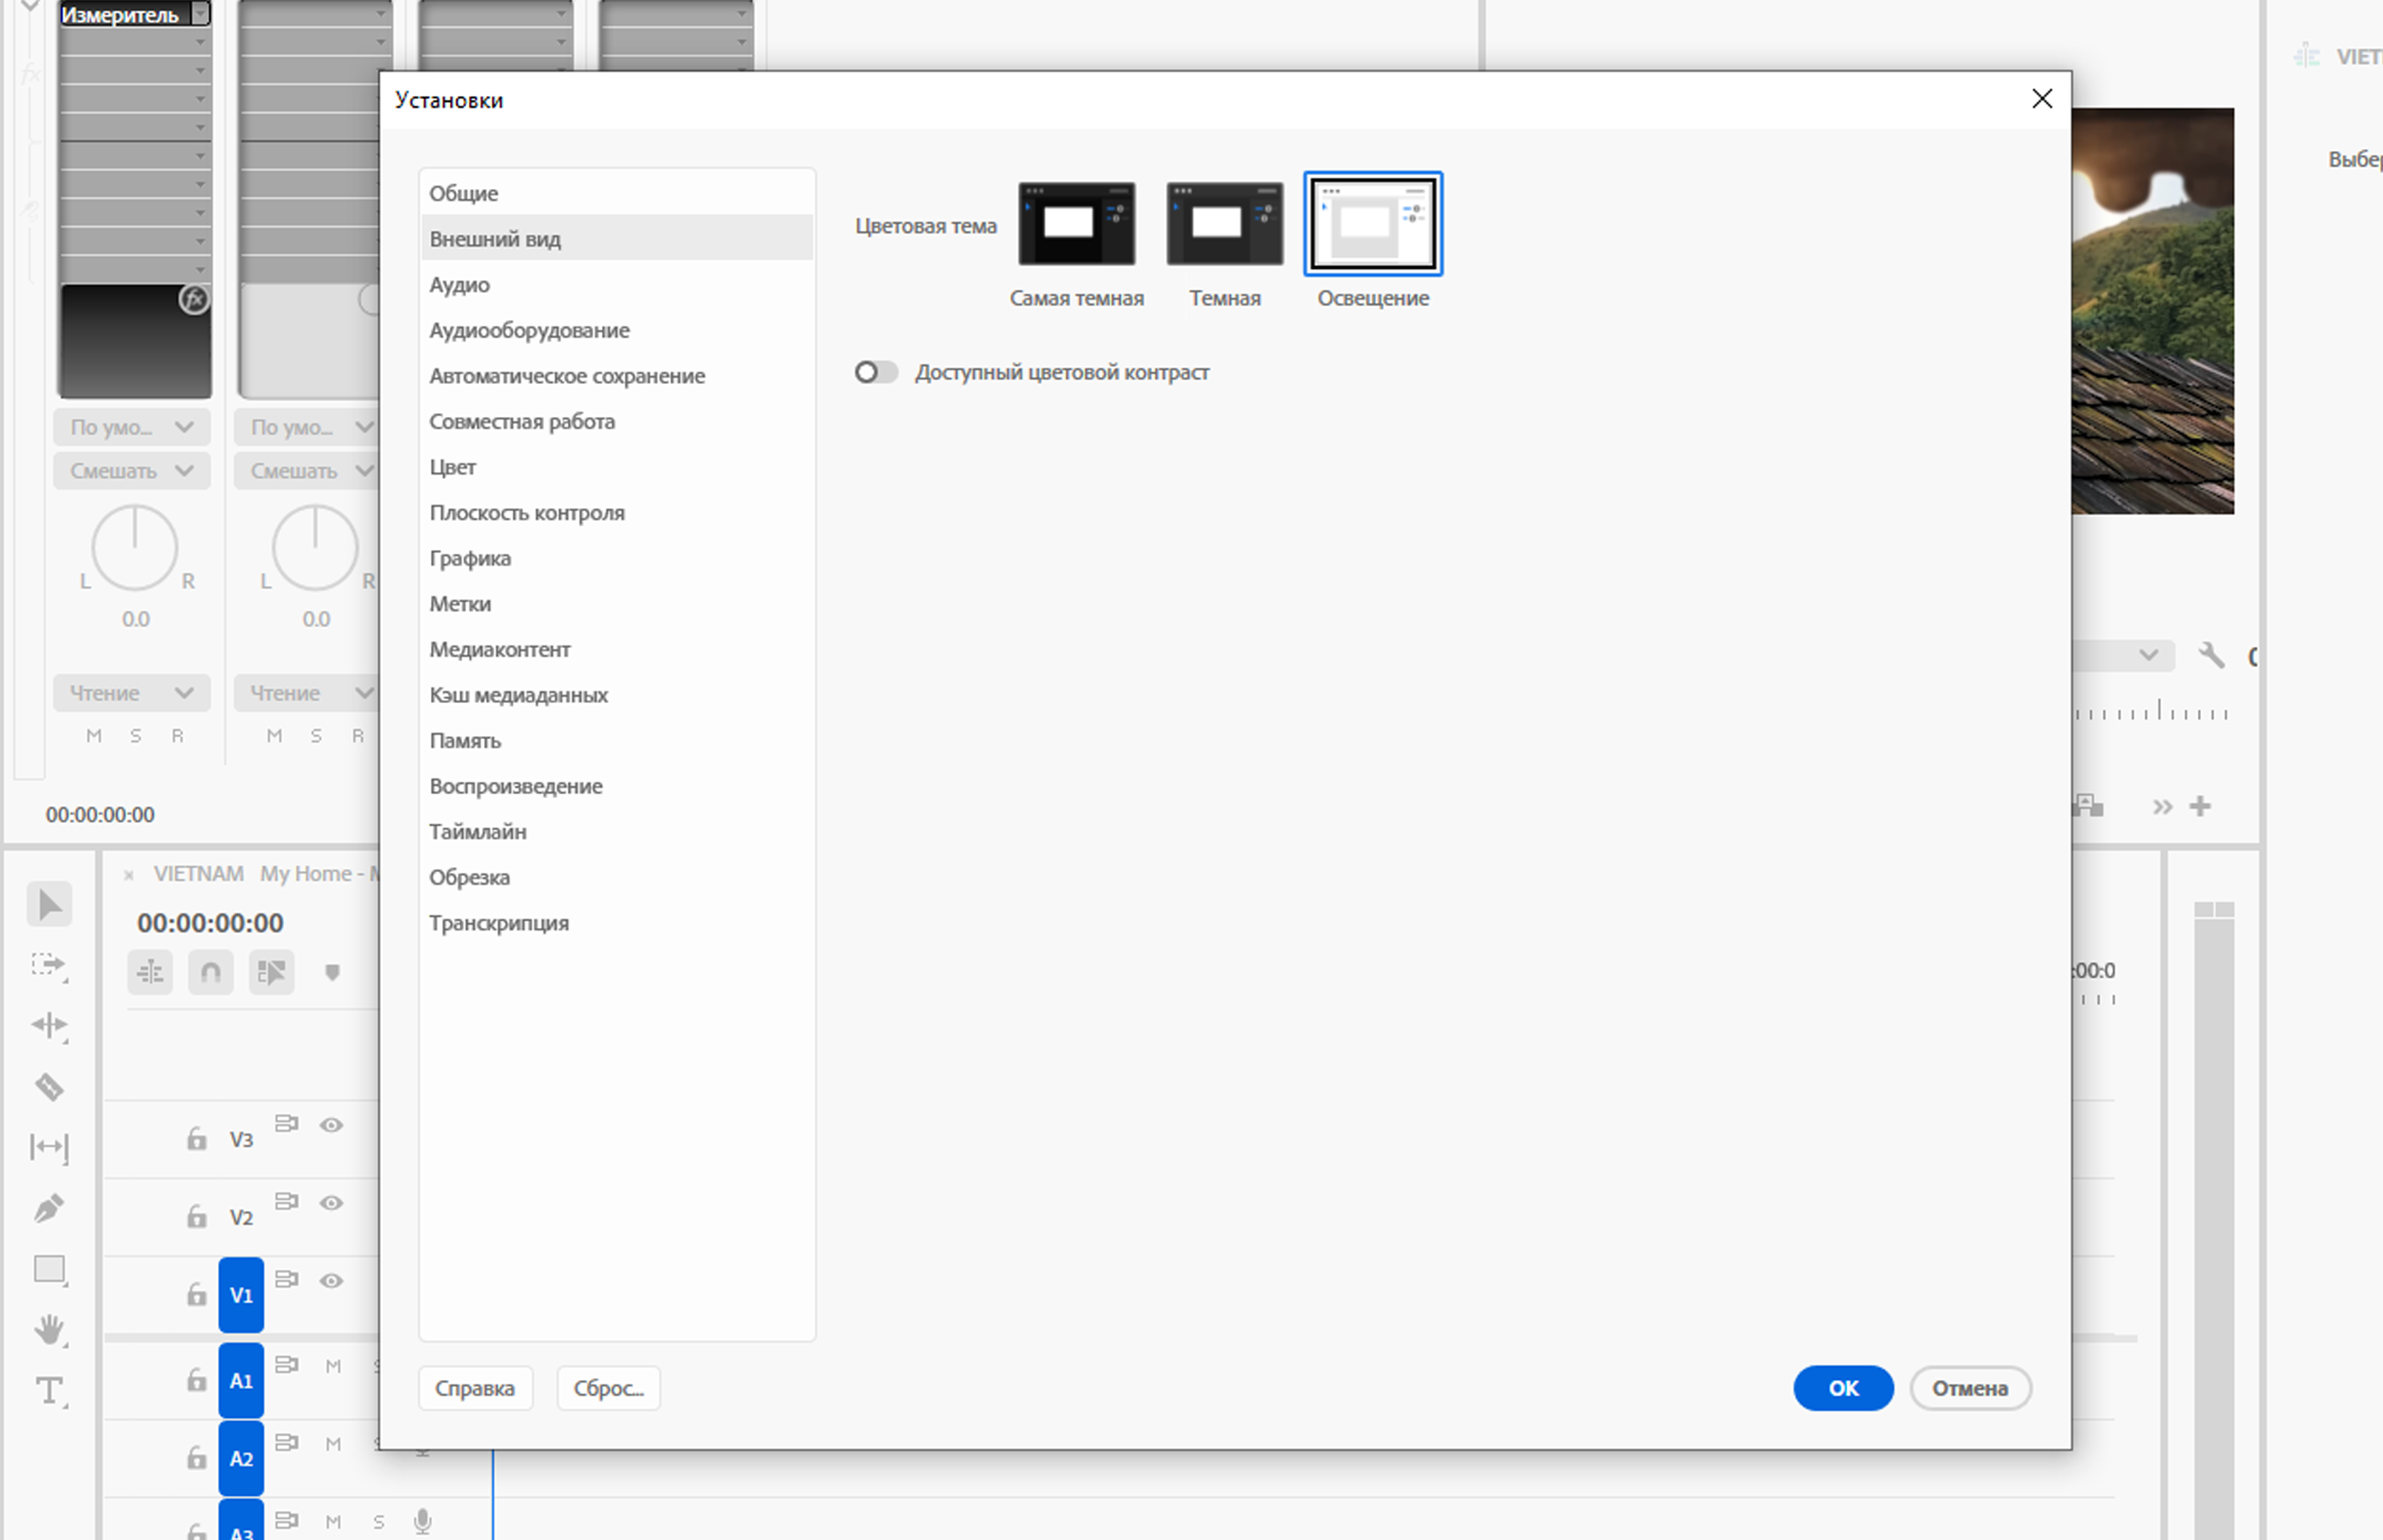
Task: Select the Pen tool
Action: click(50, 1208)
